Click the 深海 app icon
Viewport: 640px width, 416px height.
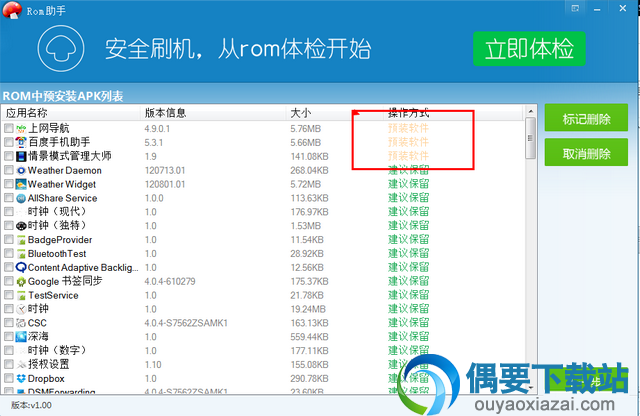(x=21, y=337)
